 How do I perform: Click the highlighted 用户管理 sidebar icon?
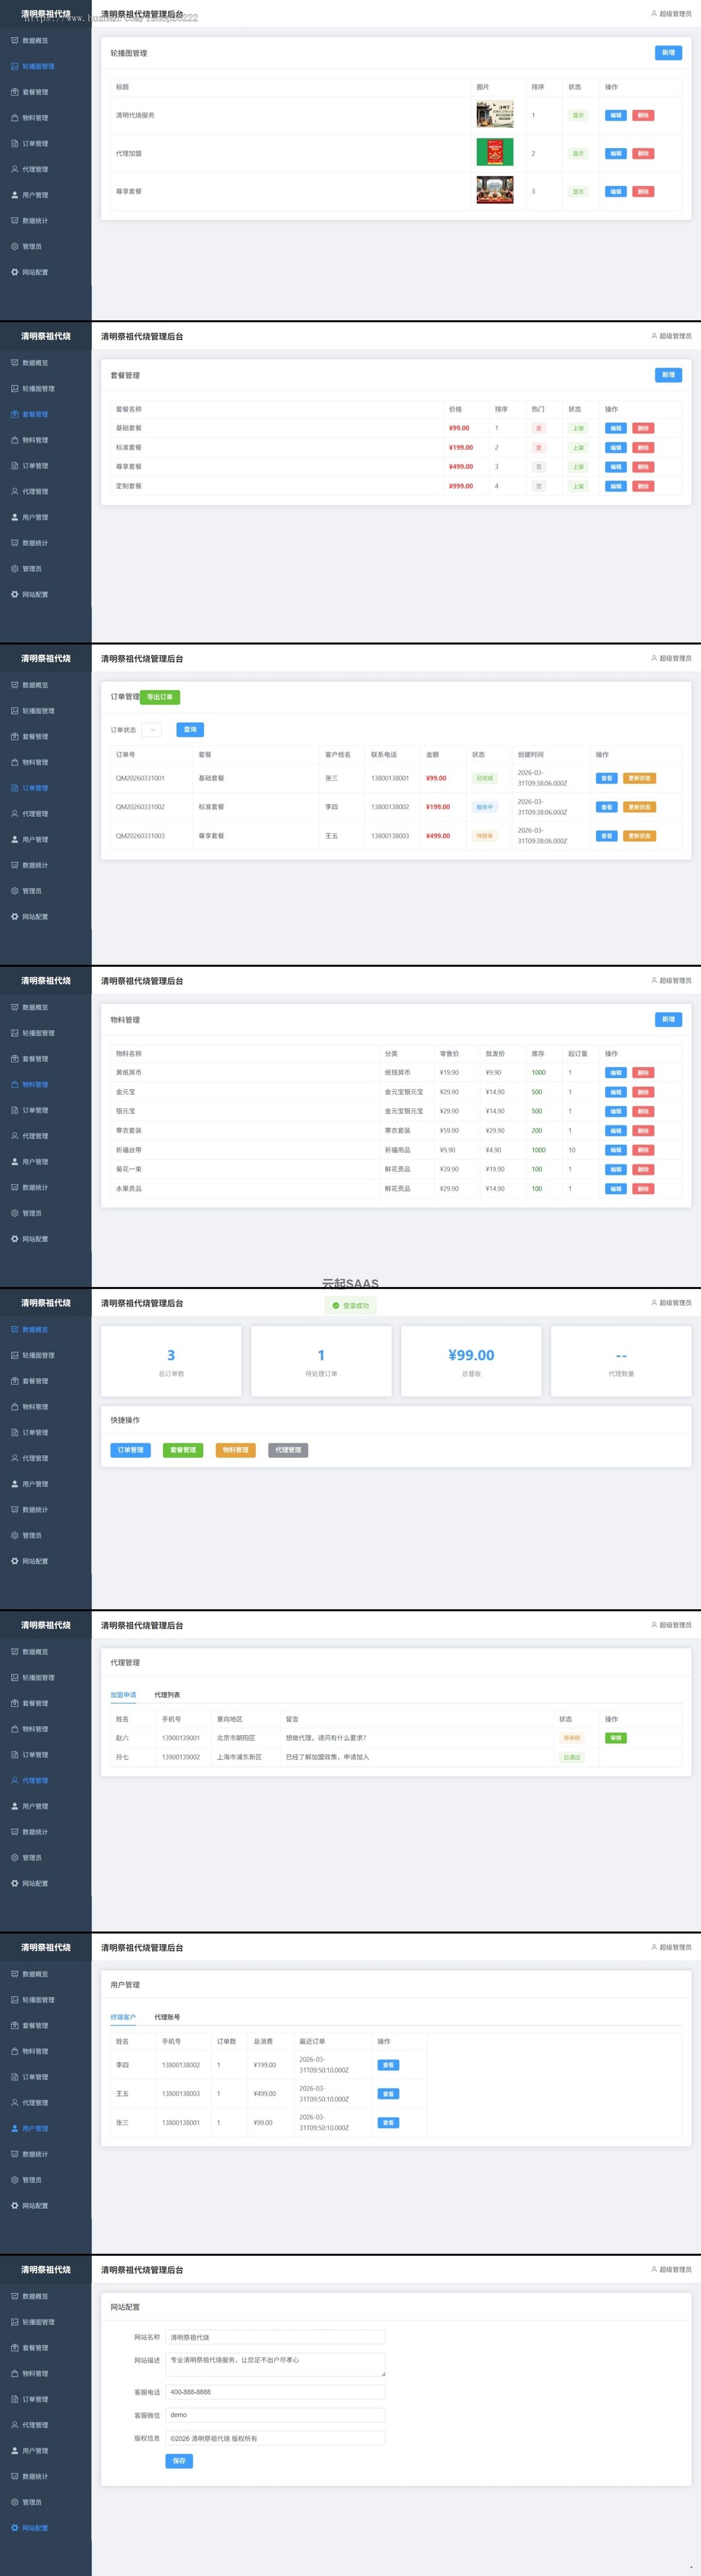pyautogui.click(x=14, y=2128)
